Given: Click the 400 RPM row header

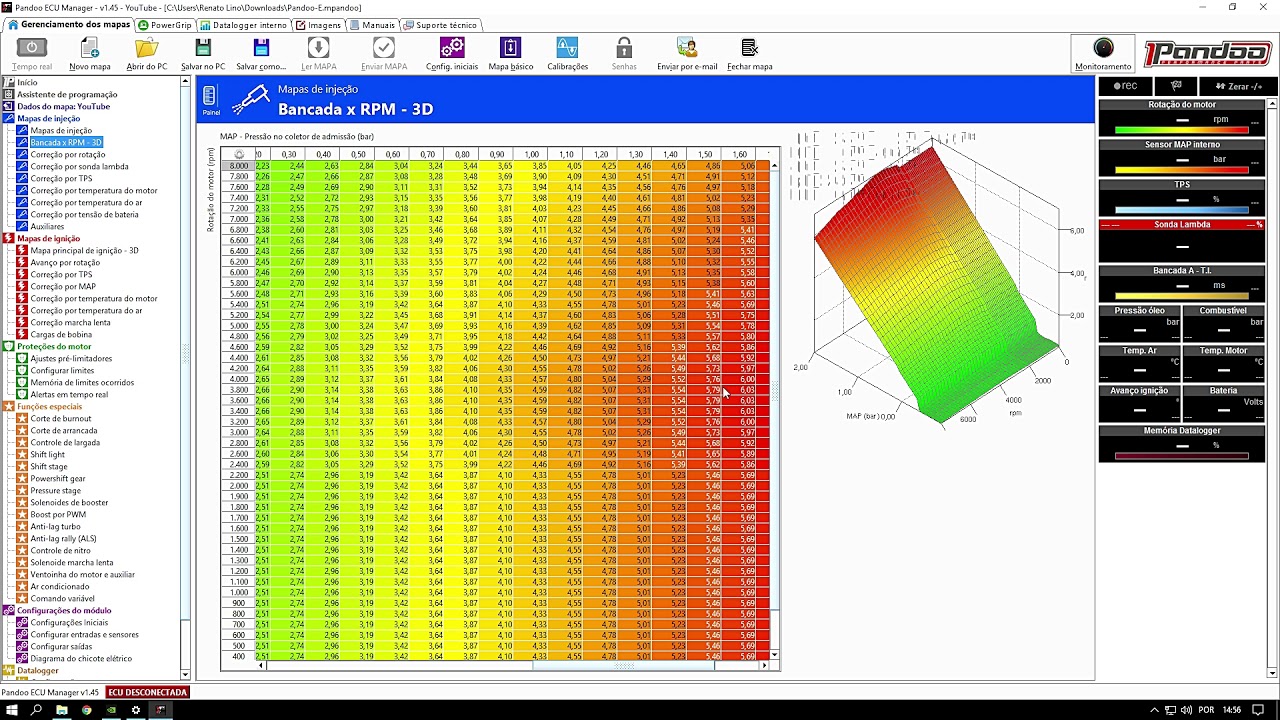Looking at the screenshot, I should 239,656.
